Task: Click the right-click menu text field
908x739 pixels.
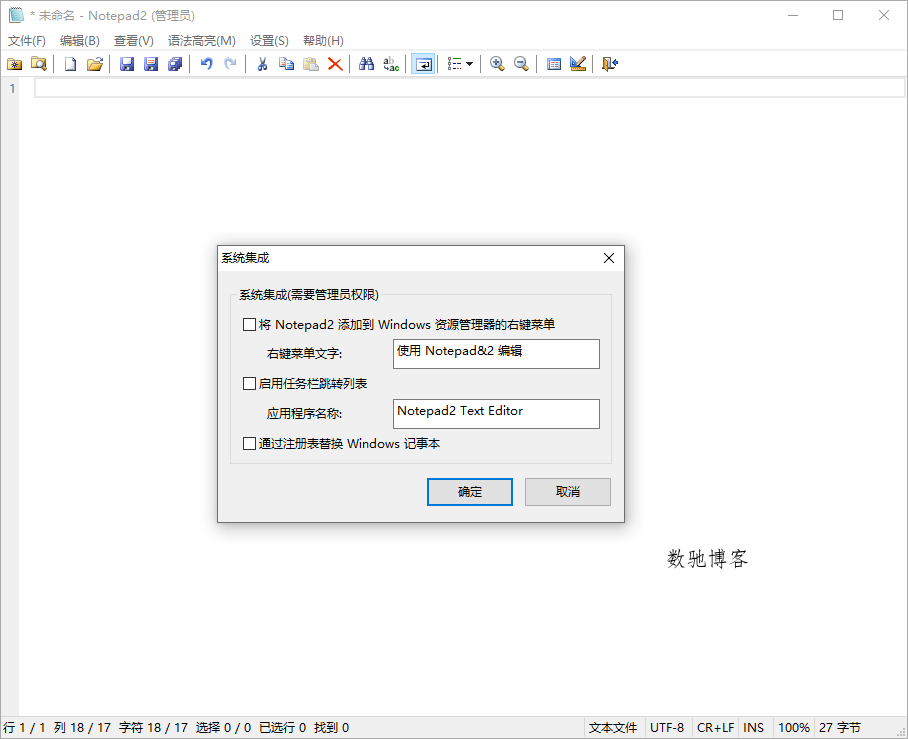Action: (496, 354)
